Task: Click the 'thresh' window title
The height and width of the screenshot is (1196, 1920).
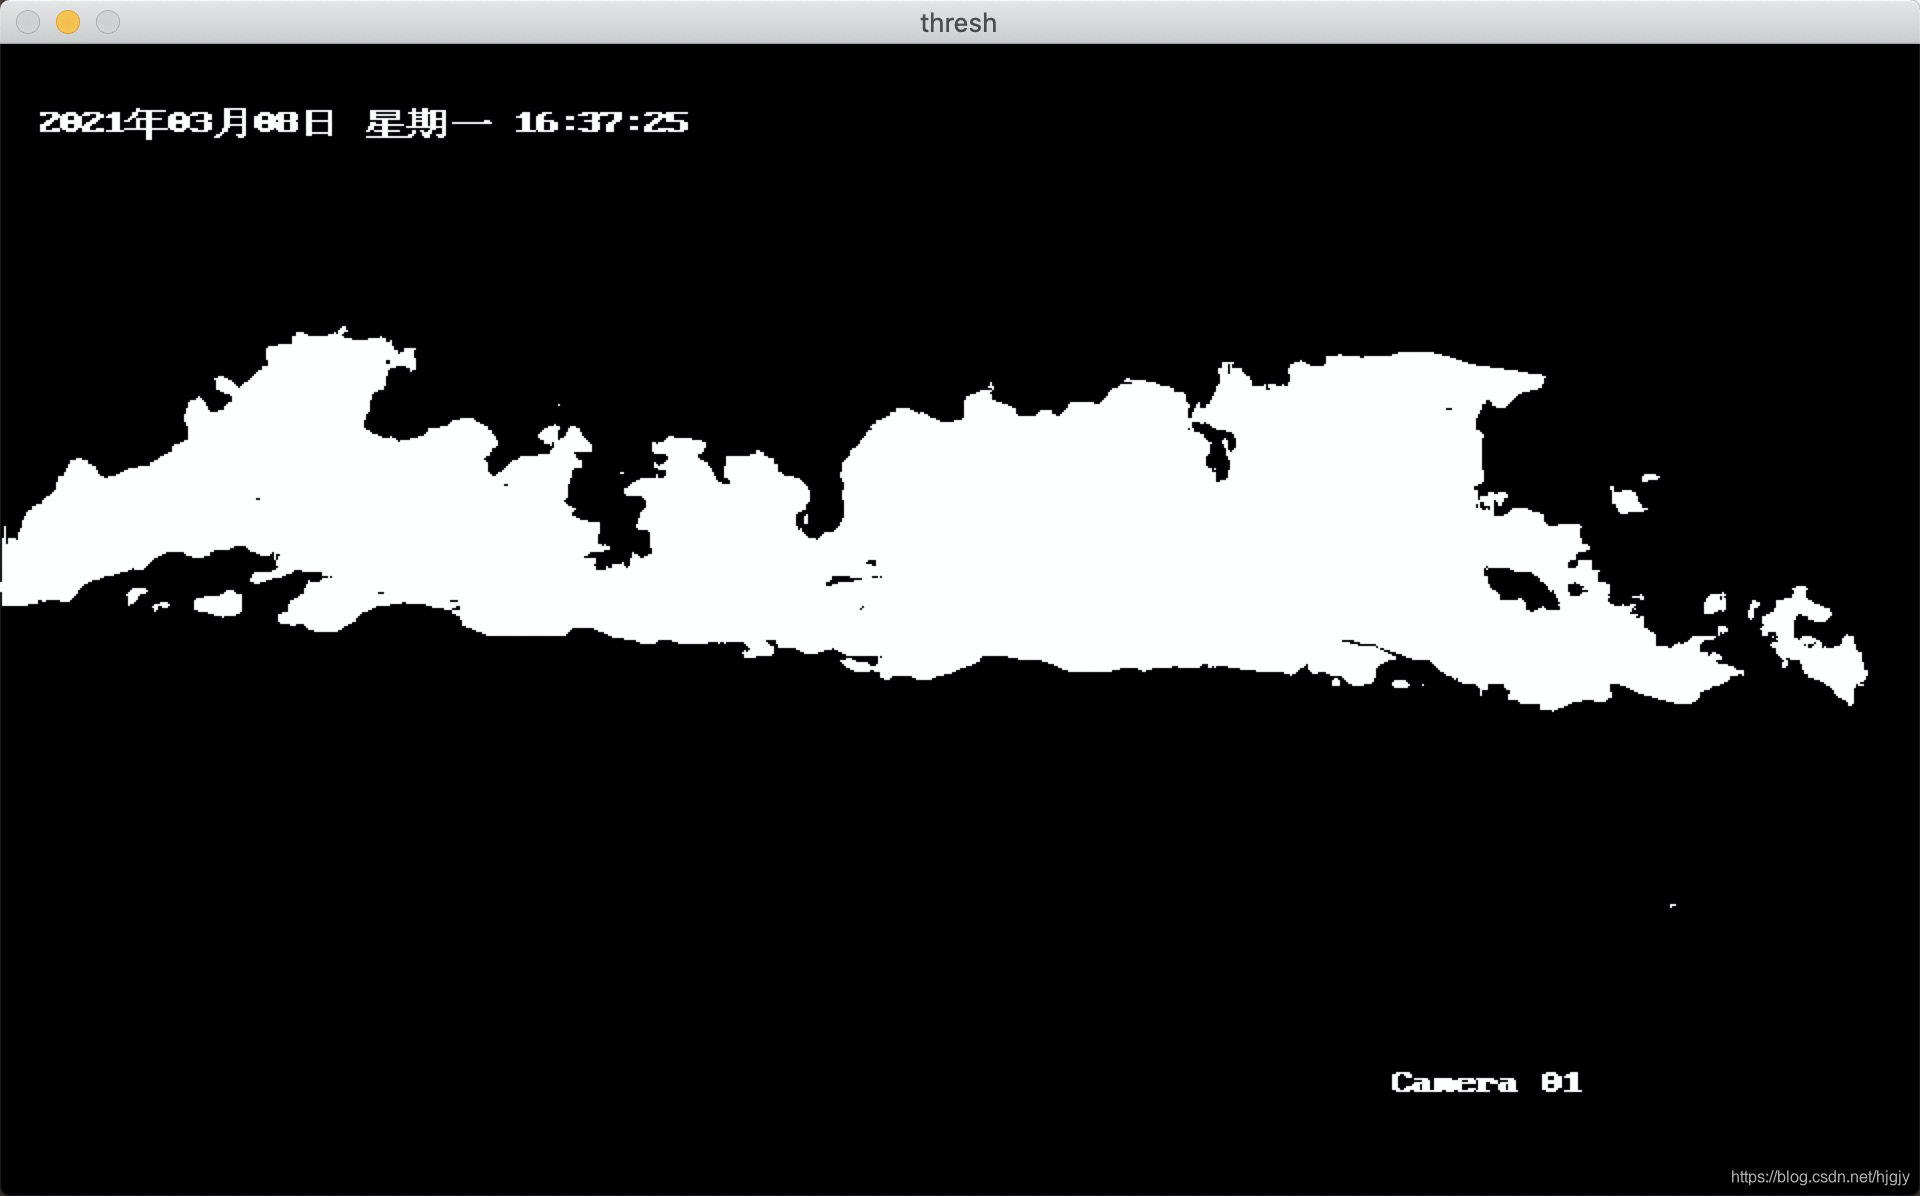Action: coord(958,23)
